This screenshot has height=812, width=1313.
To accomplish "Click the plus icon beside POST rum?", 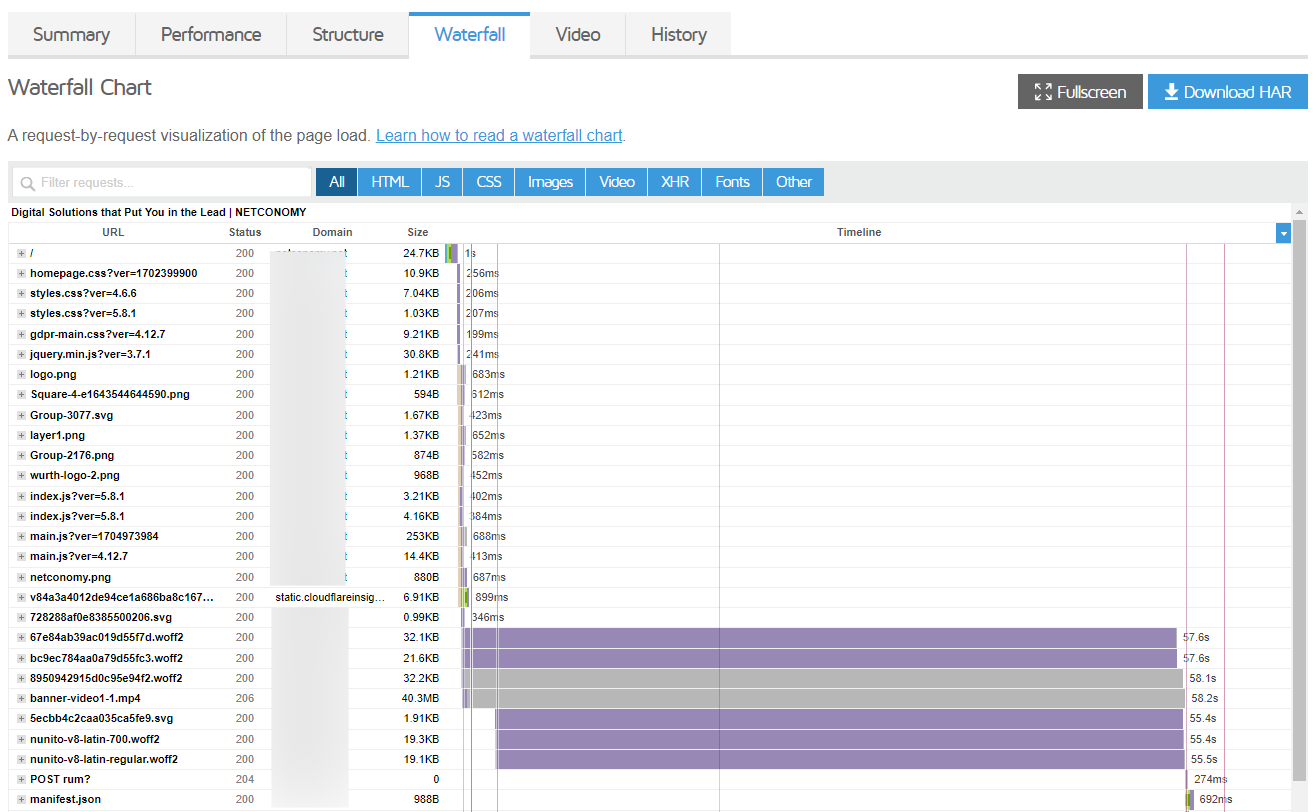I will 20,779.
